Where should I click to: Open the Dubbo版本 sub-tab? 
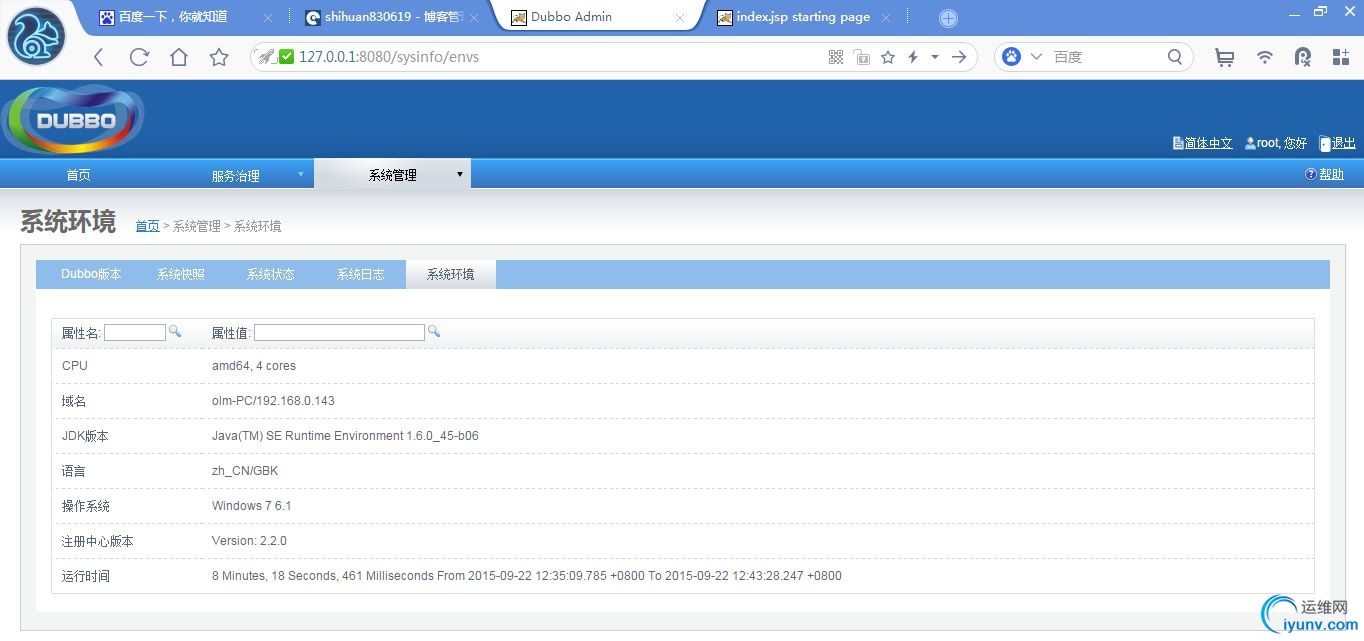click(91, 274)
